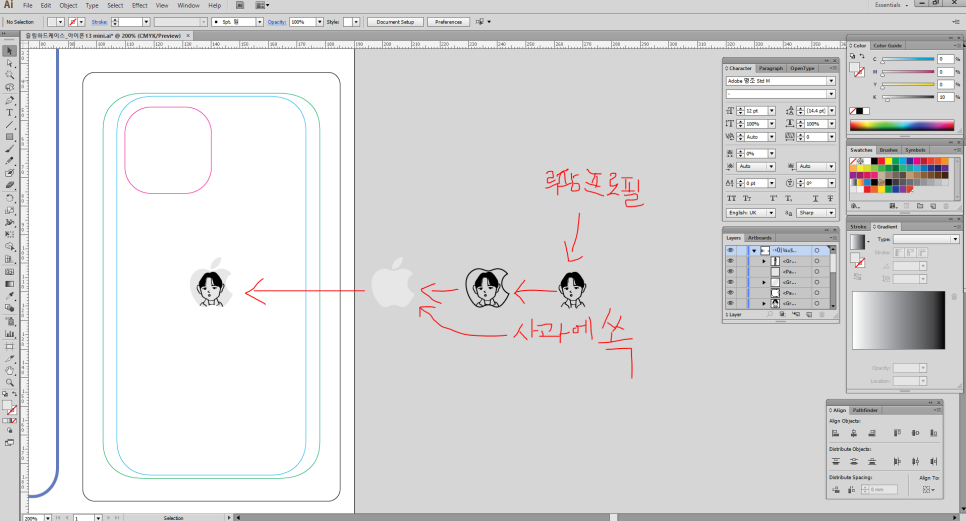Toggle Underline in Character panel
This screenshot has height=521, width=966.
point(815,198)
